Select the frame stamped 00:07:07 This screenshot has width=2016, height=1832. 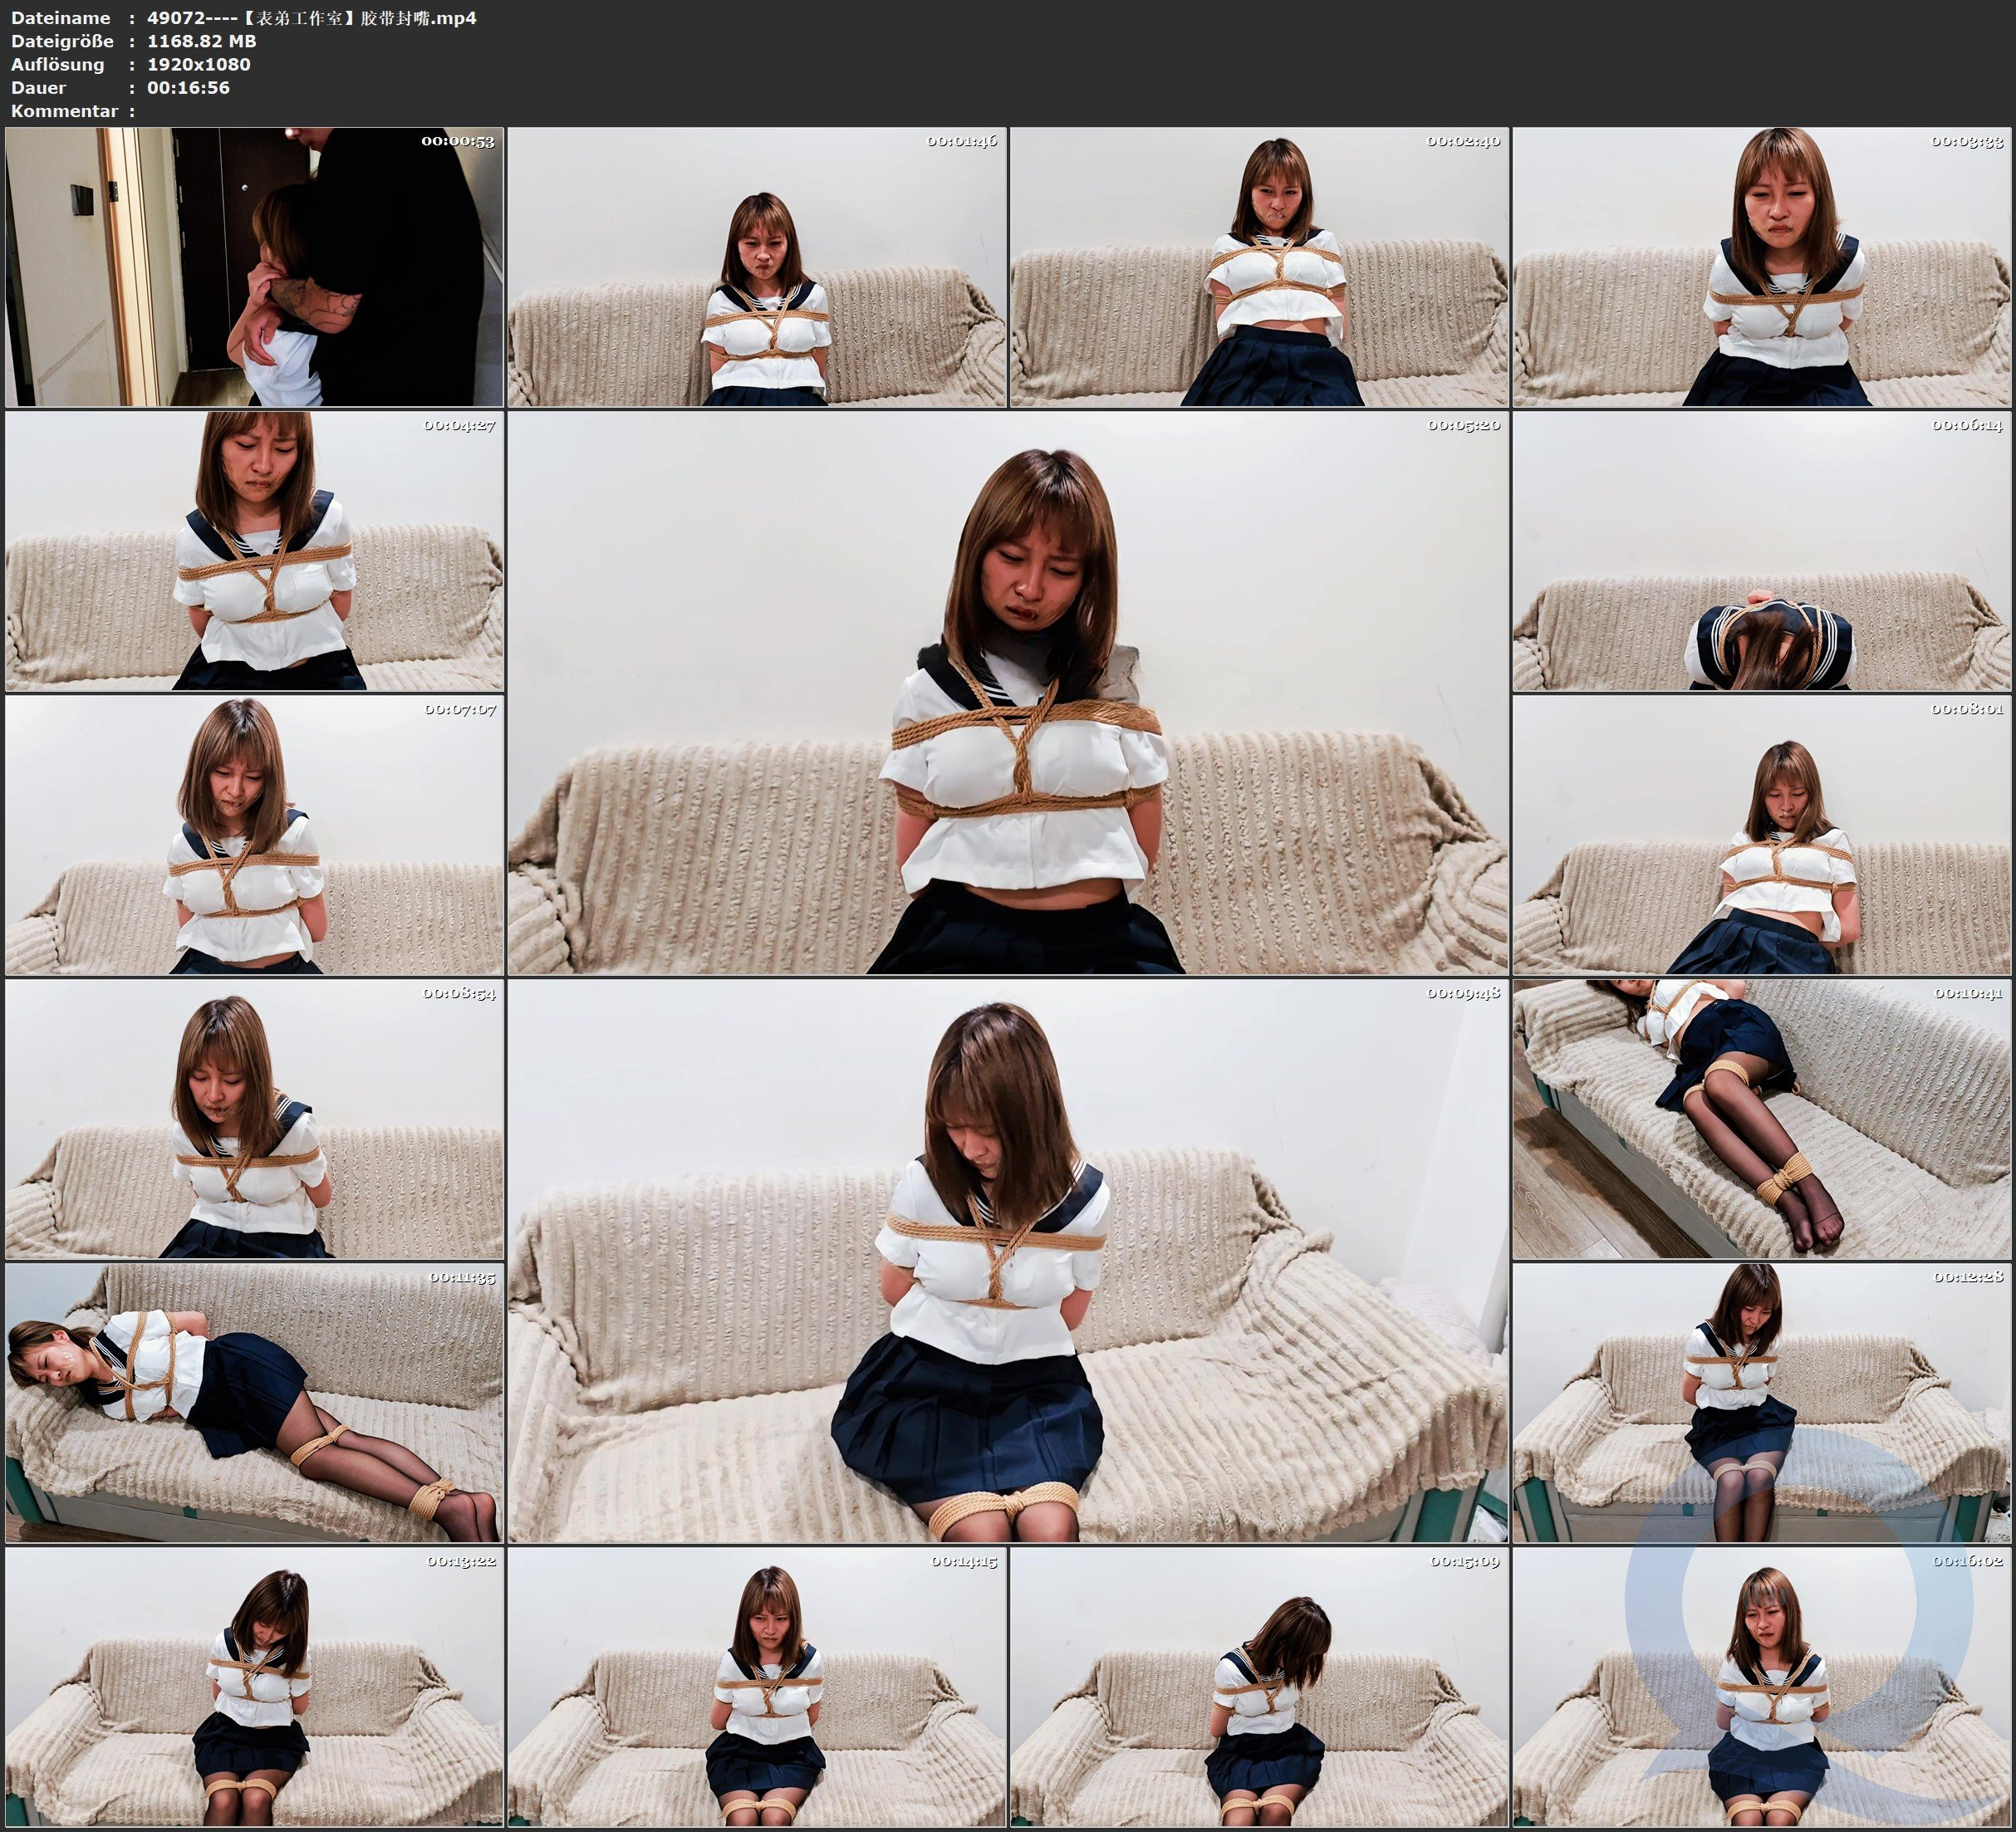point(254,835)
